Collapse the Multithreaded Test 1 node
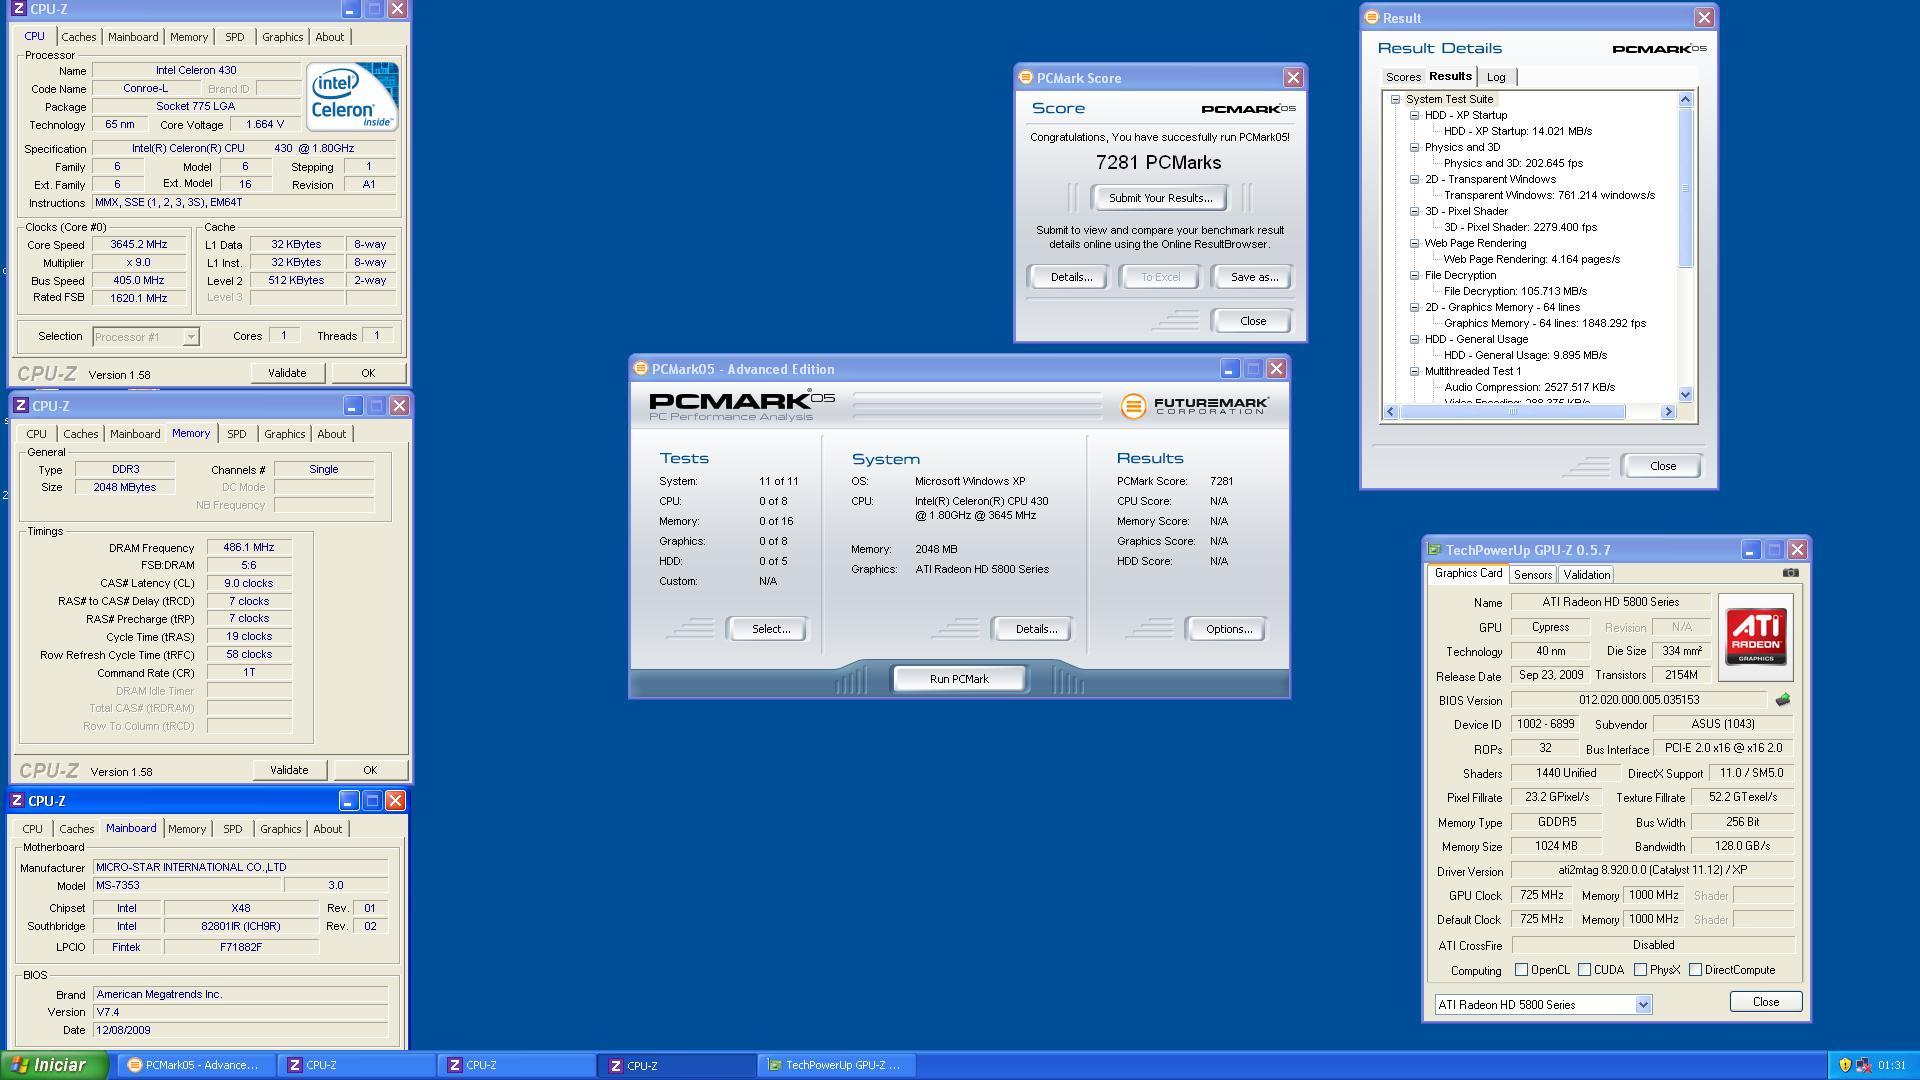The image size is (1920, 1080). pyautogui.click(x=1415, y=371)
